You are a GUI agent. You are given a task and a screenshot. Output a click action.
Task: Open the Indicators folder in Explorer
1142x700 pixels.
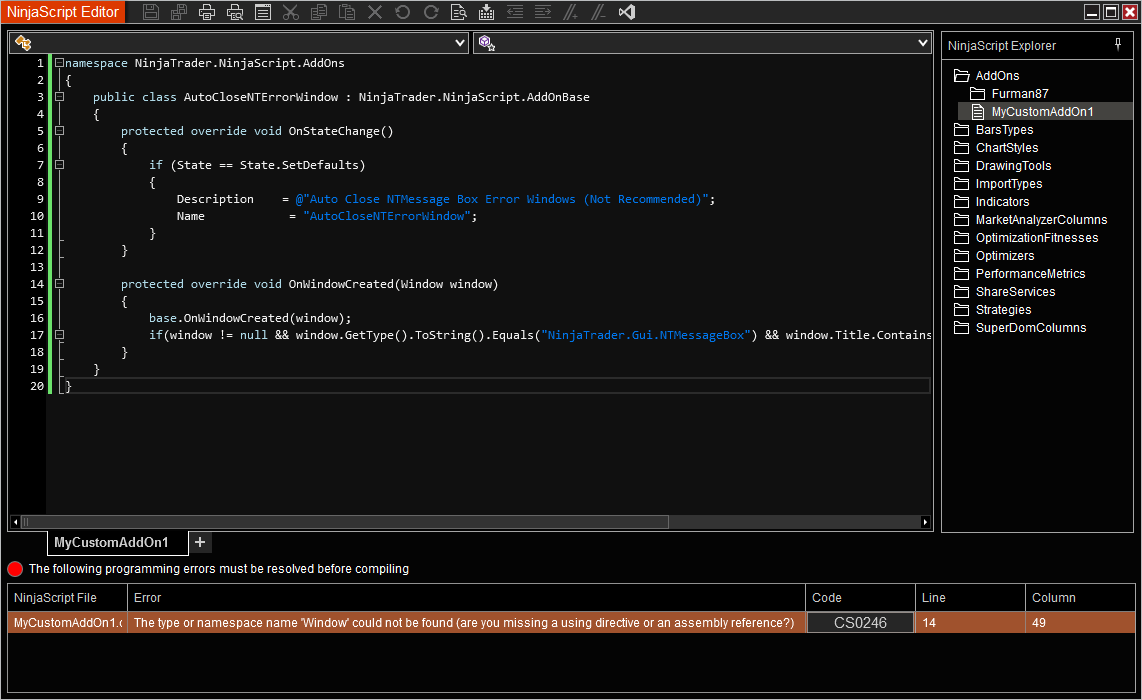coord(1002,202)
